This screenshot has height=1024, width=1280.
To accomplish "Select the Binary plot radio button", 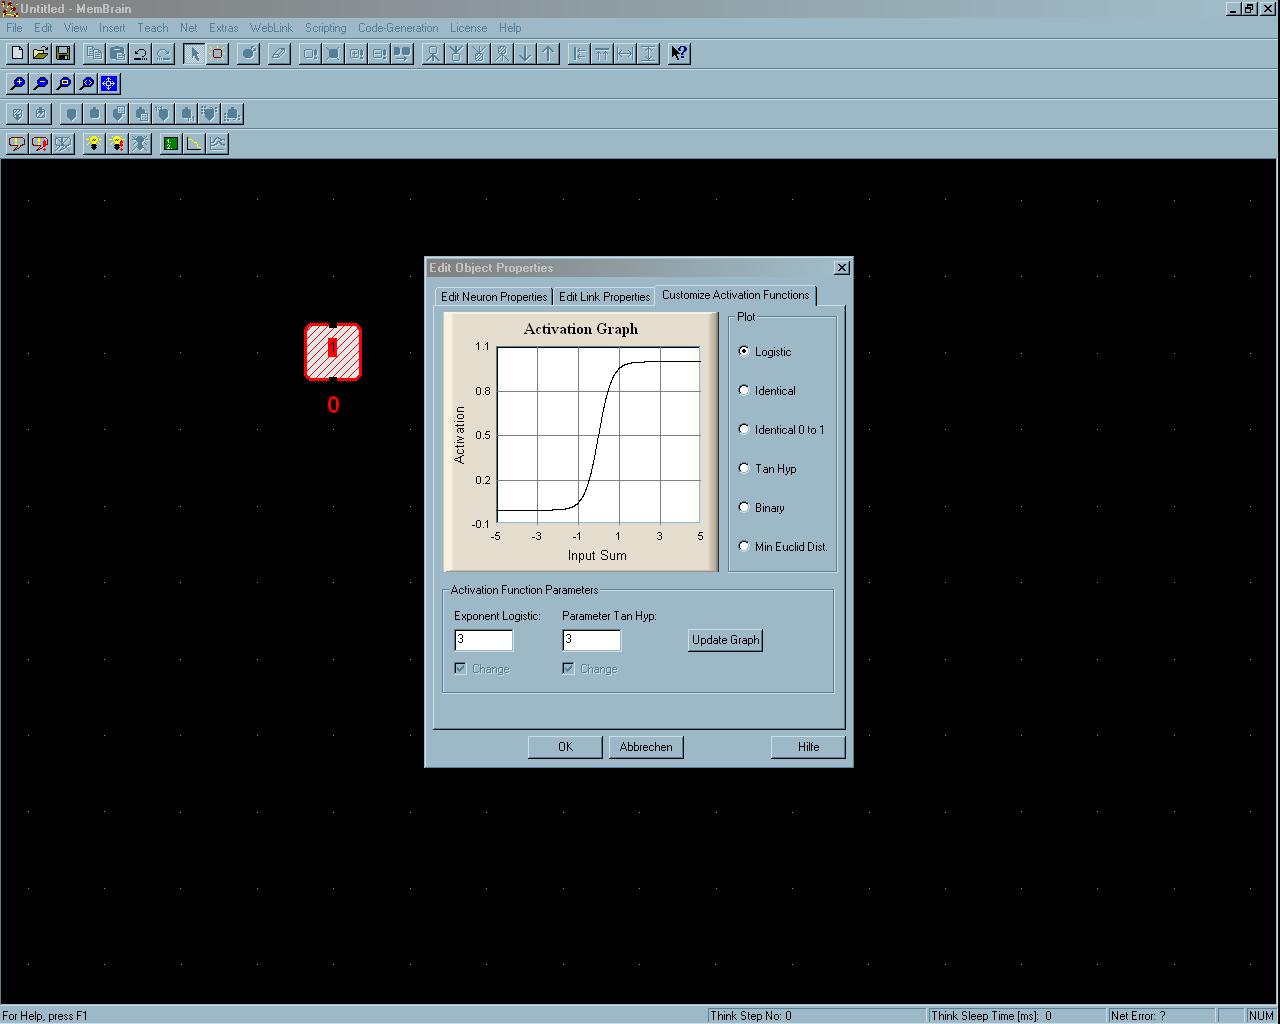I will [744, 507].
